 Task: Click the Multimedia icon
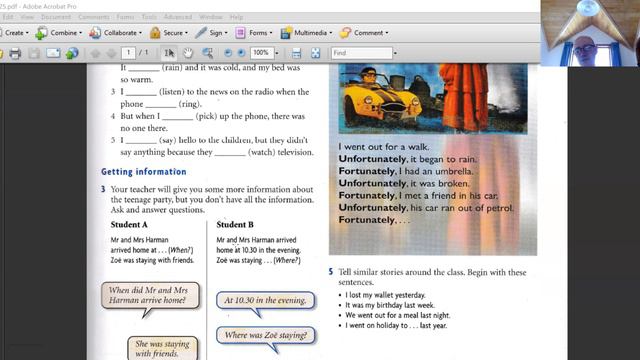coord(286,33)
